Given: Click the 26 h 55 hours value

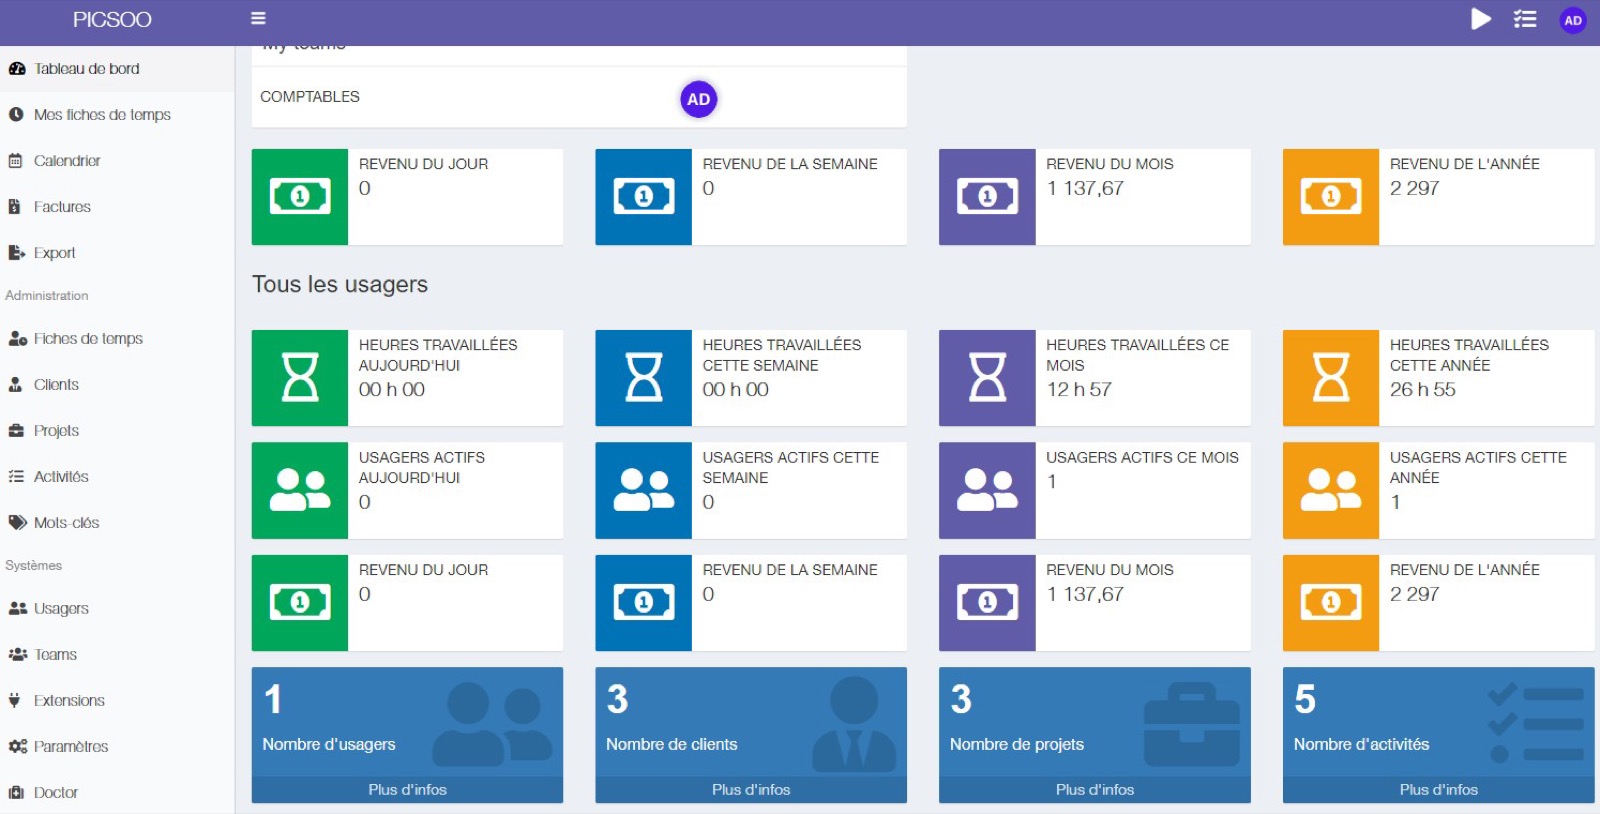Looking at the screenshot, I should [x=1423, y=390].
